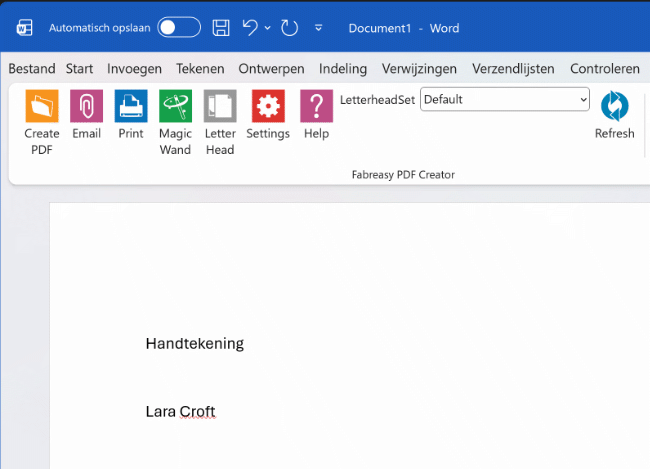Click the Redo arrow icon
The image size is (650, 469).
pos(290,28)
